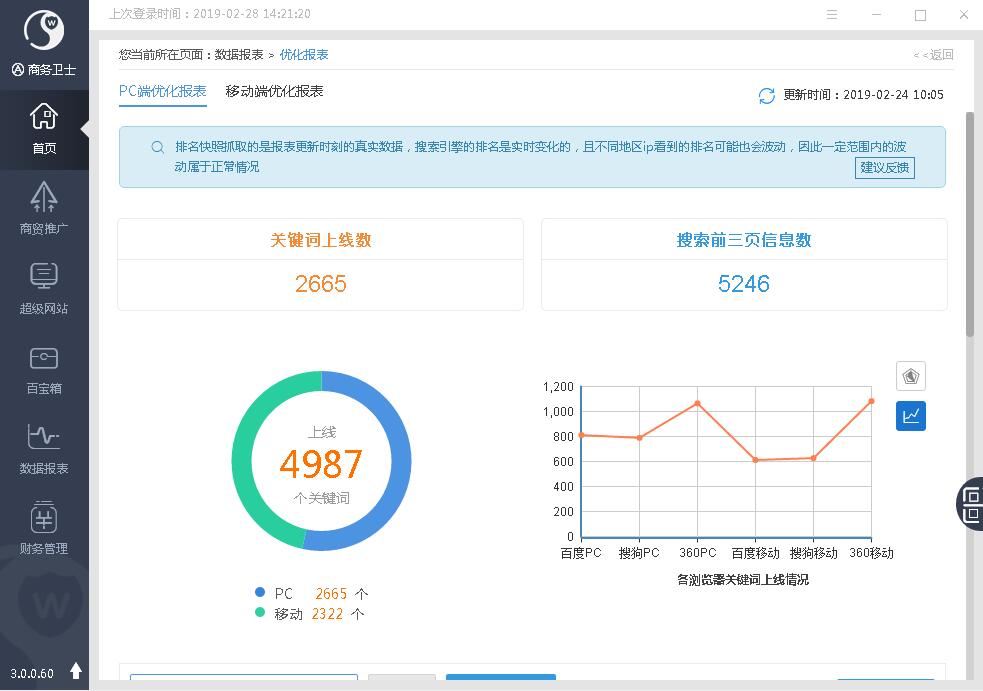983x691 pixels.
Task: Go to 超级网站 sidebar section
Action: (x=44, y=288)
